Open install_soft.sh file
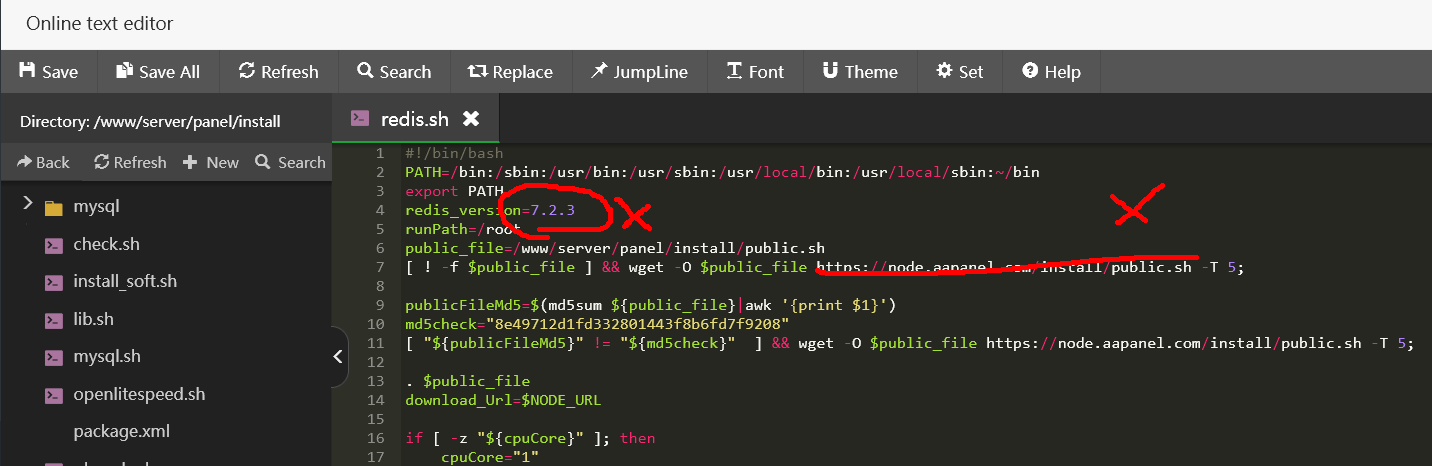 point(125,281)
